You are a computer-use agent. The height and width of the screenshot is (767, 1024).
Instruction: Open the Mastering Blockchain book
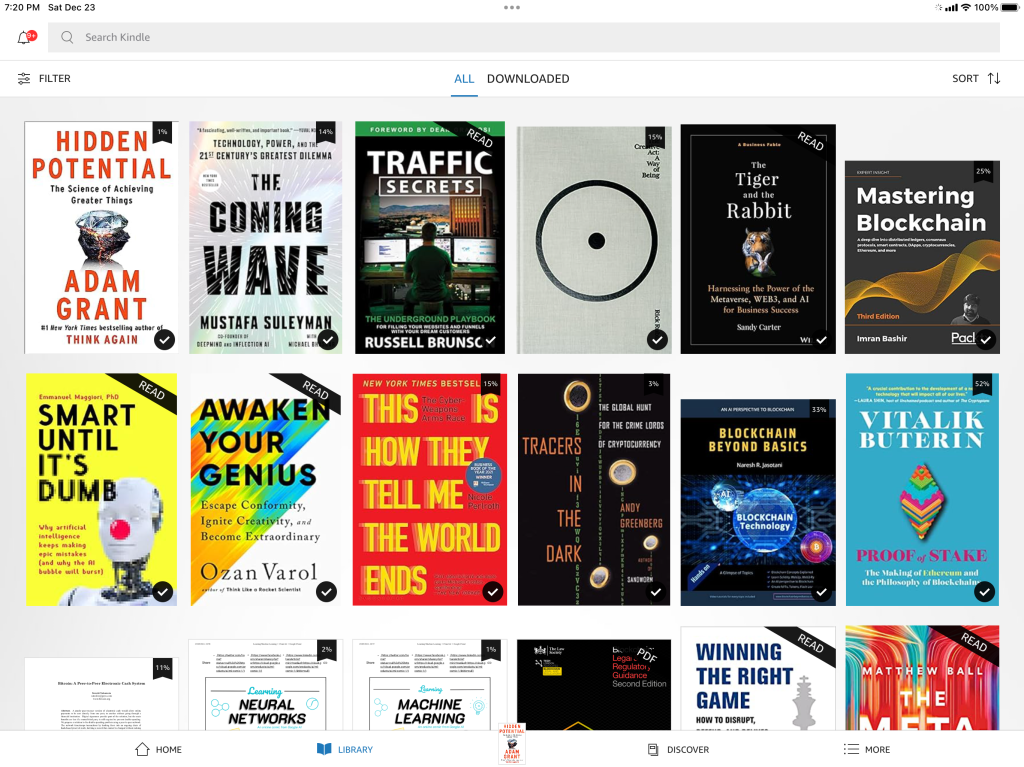click(x=922, y=256)
